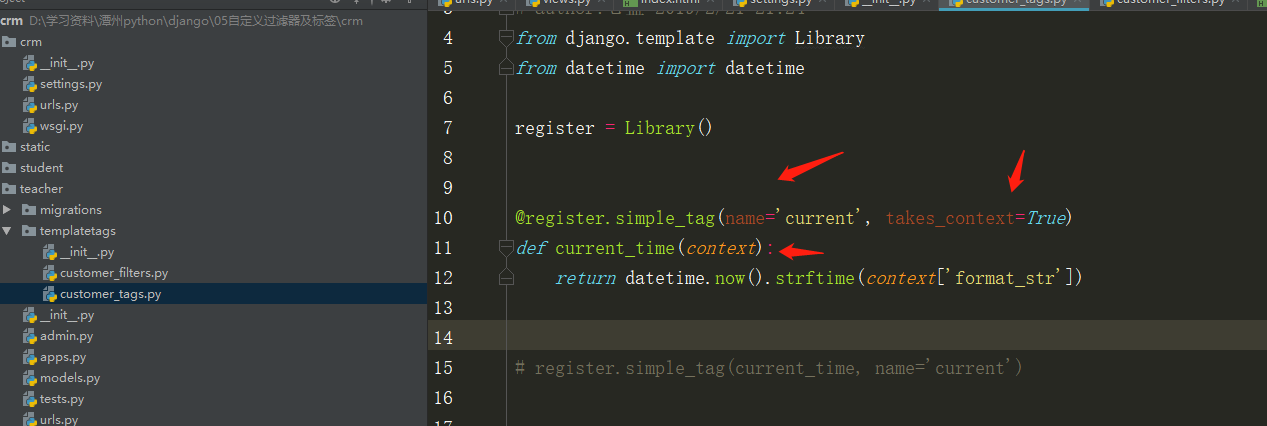Click the static folder icon
The image size is (1267, 426).
click(x=10, y=147)
